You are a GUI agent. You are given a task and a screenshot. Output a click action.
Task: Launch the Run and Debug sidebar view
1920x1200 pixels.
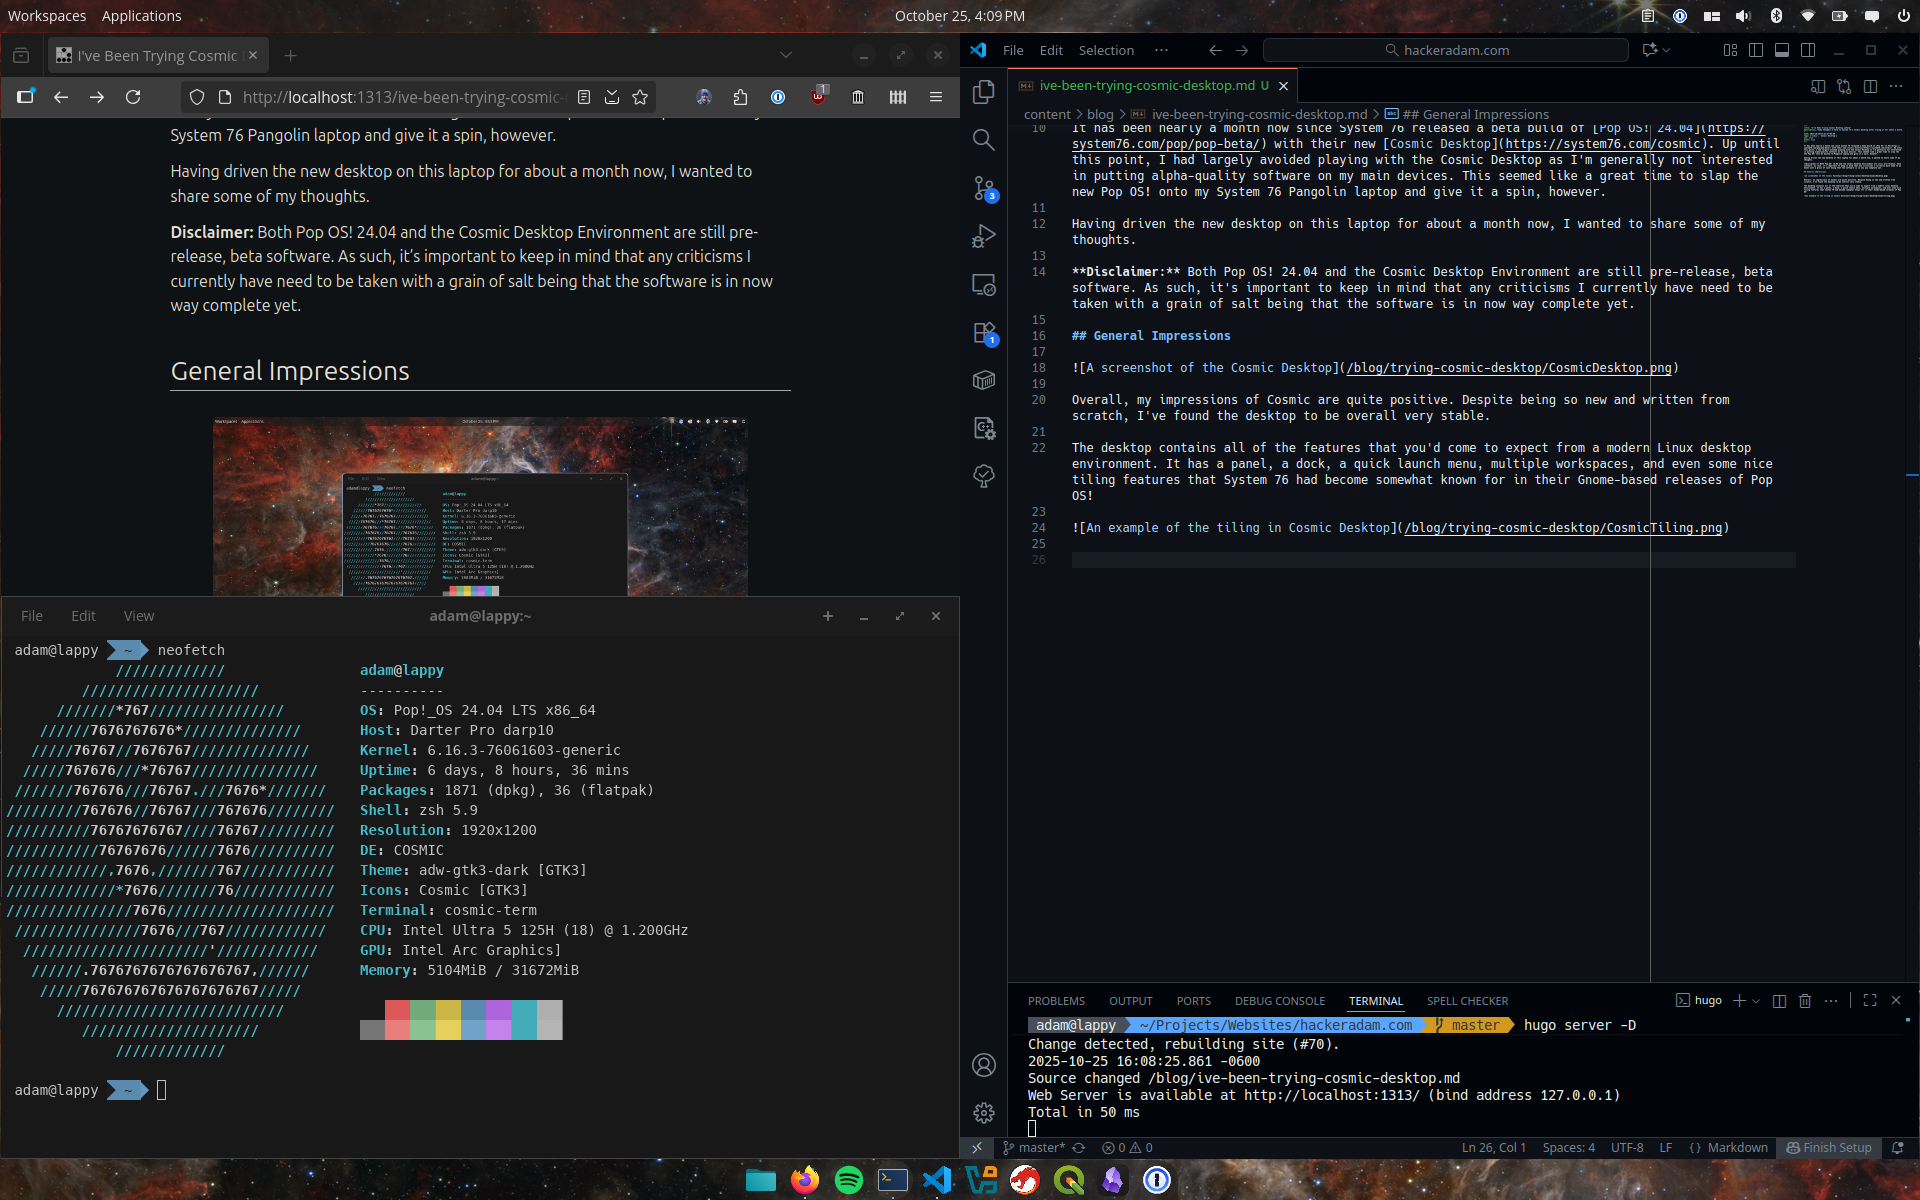(984, 236)
